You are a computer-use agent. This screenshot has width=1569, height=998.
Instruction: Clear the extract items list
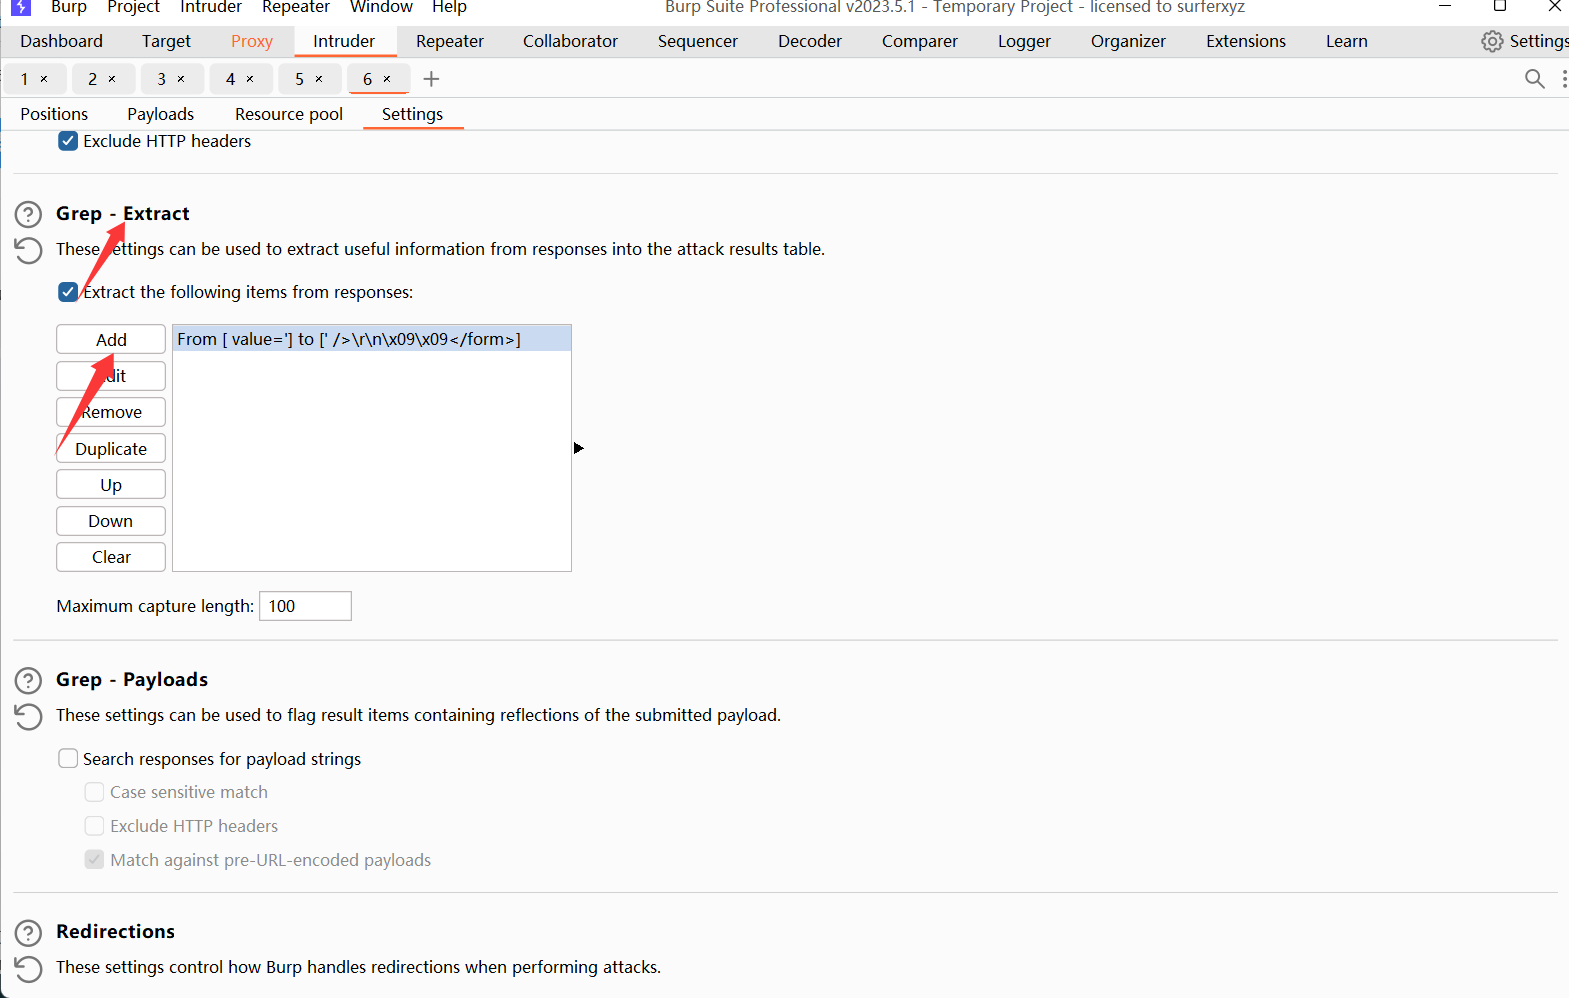pyautogui.click(x=111, y=557)
